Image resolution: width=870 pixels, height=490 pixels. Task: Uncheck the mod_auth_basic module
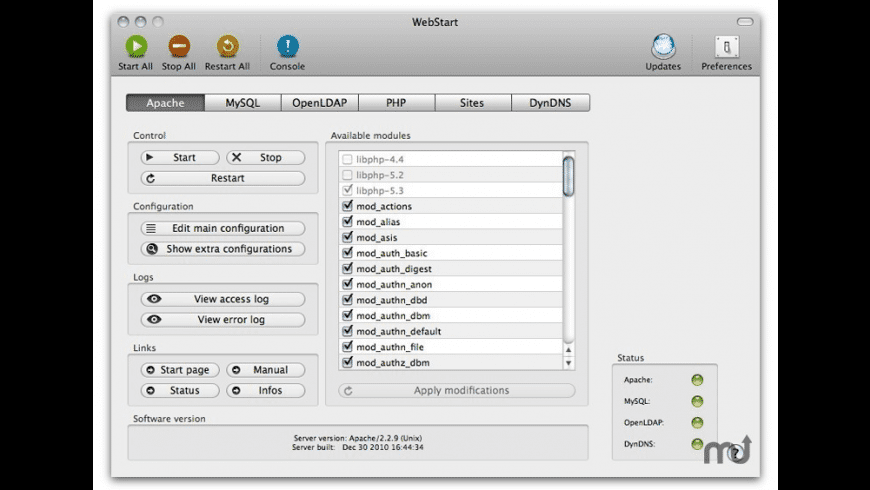pyautogui.click(x=347, y=252)
